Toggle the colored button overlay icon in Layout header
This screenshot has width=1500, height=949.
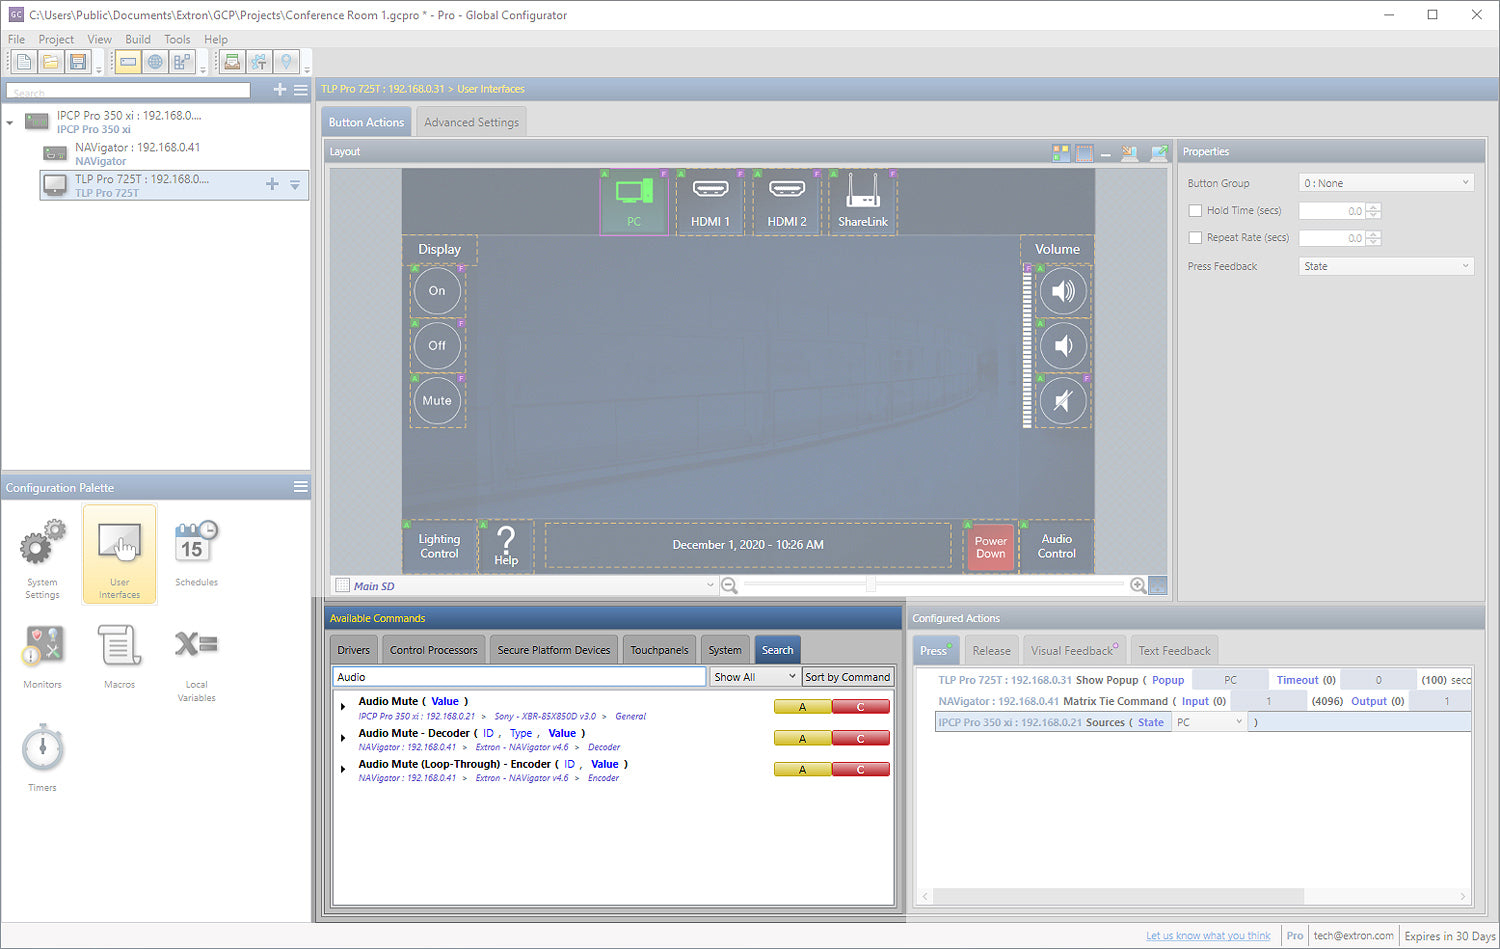click(x=1061, y=153)
